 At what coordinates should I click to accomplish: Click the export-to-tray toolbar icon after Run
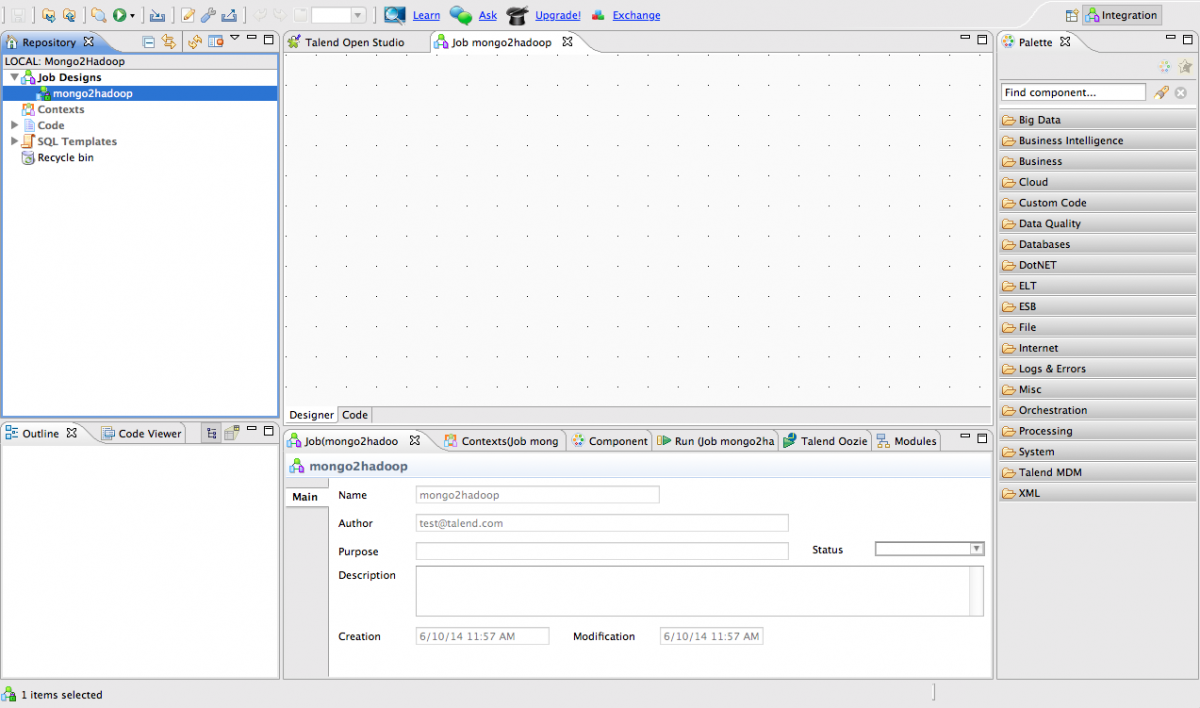(x=157, y=15)
